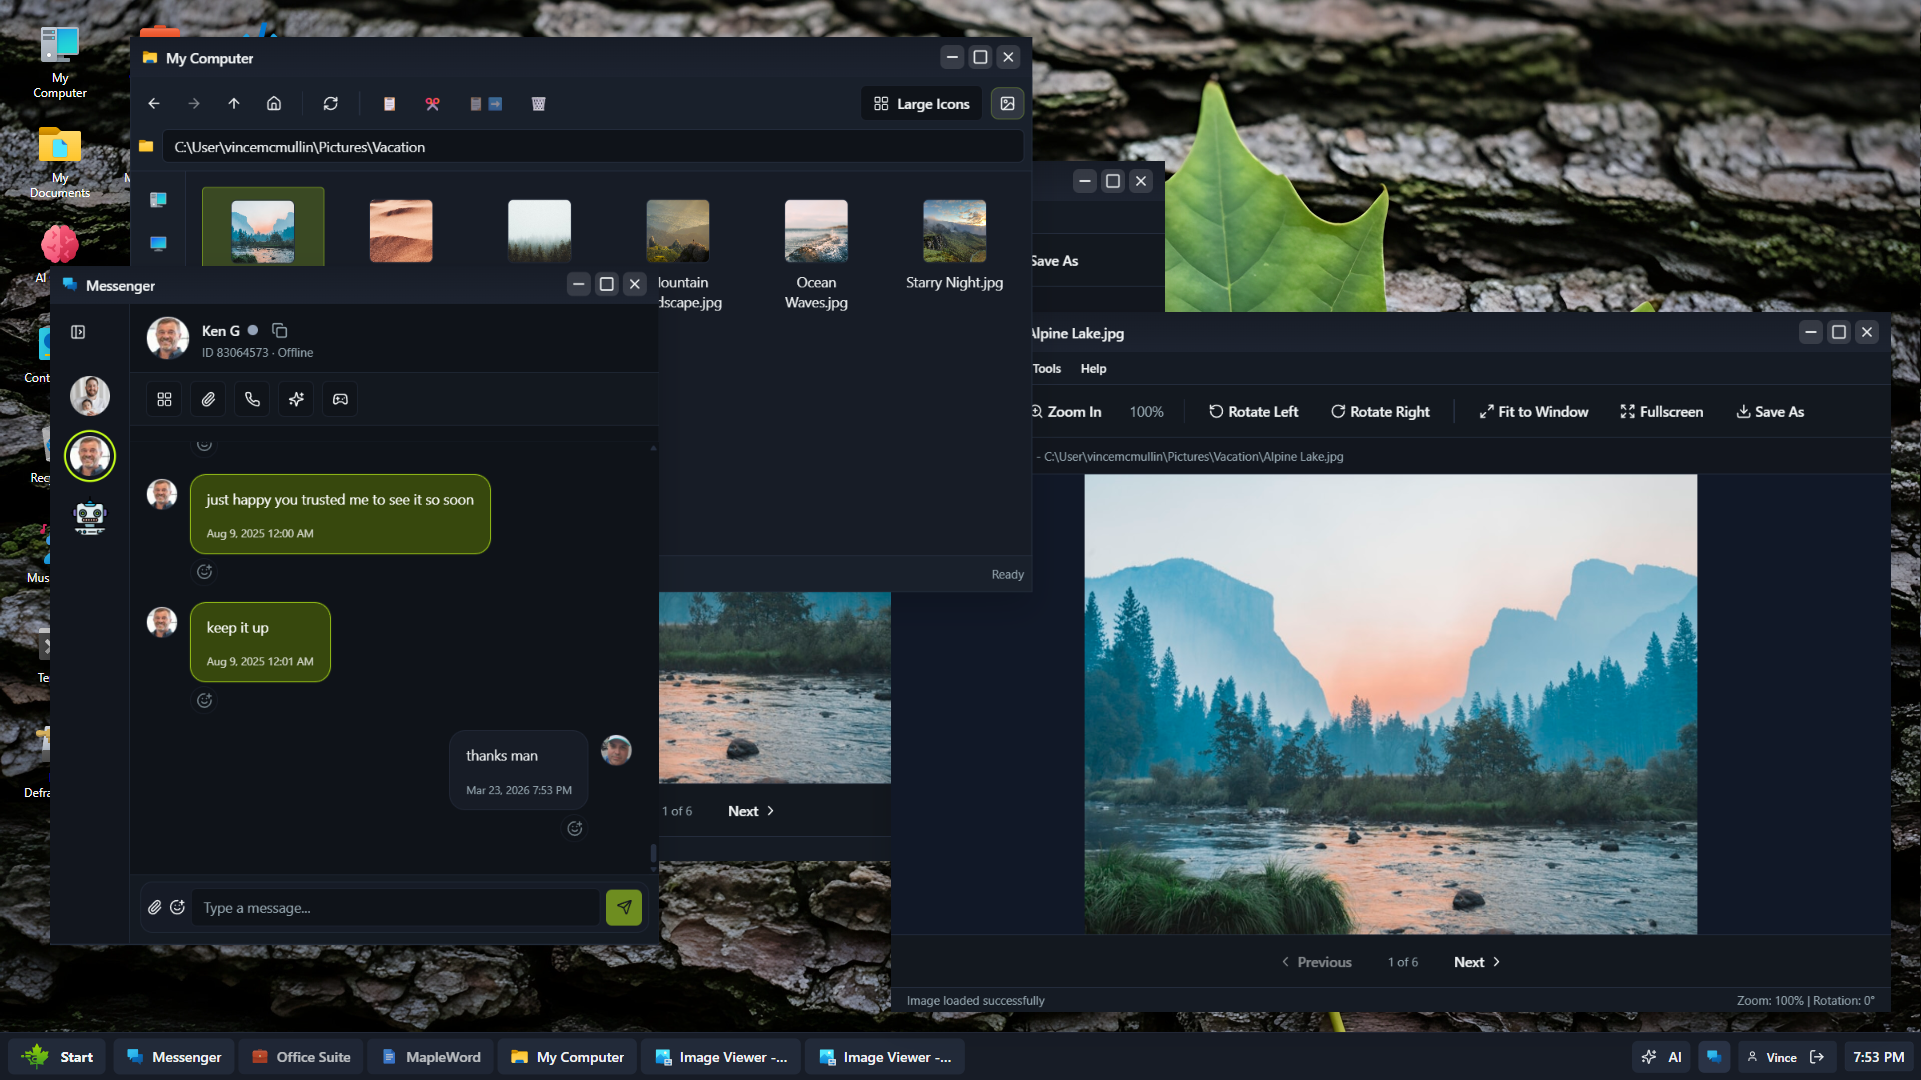Click the Alpine Lake photo in the viewer
This screenshot has width=1921, height=1080.
point(1391,705)
